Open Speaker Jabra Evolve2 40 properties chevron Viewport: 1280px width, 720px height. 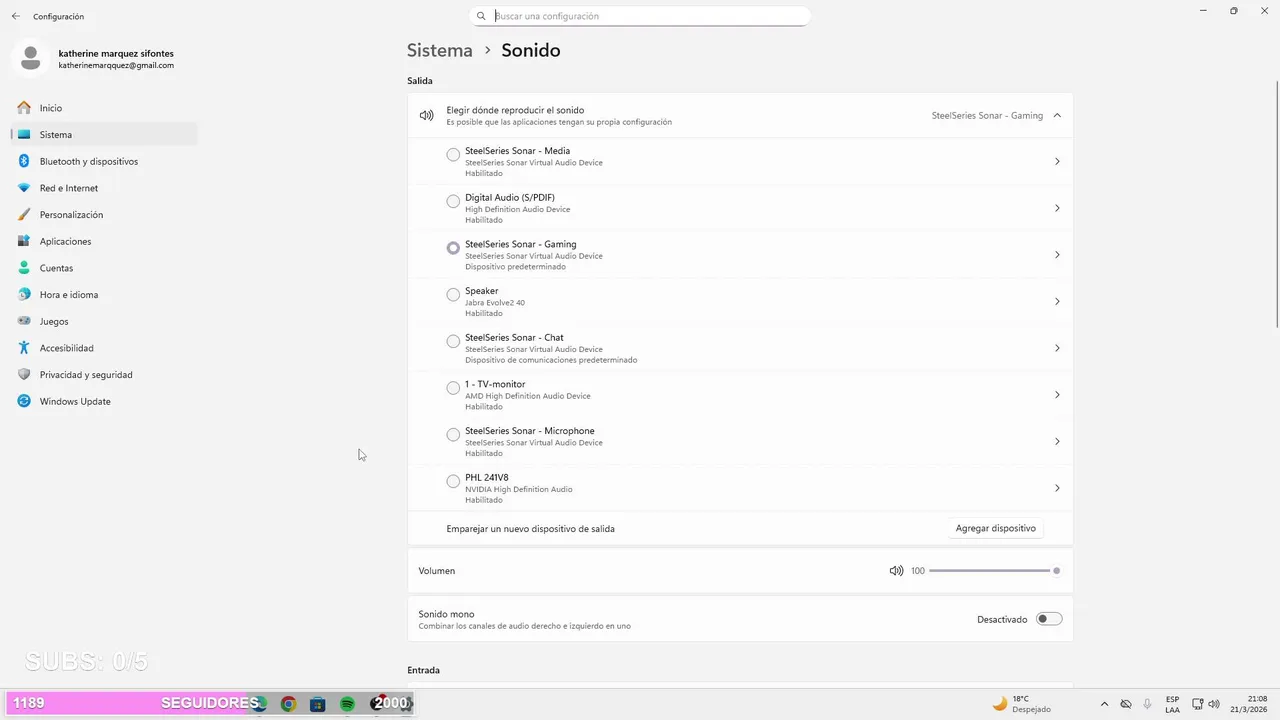[x=1057, y=302]
